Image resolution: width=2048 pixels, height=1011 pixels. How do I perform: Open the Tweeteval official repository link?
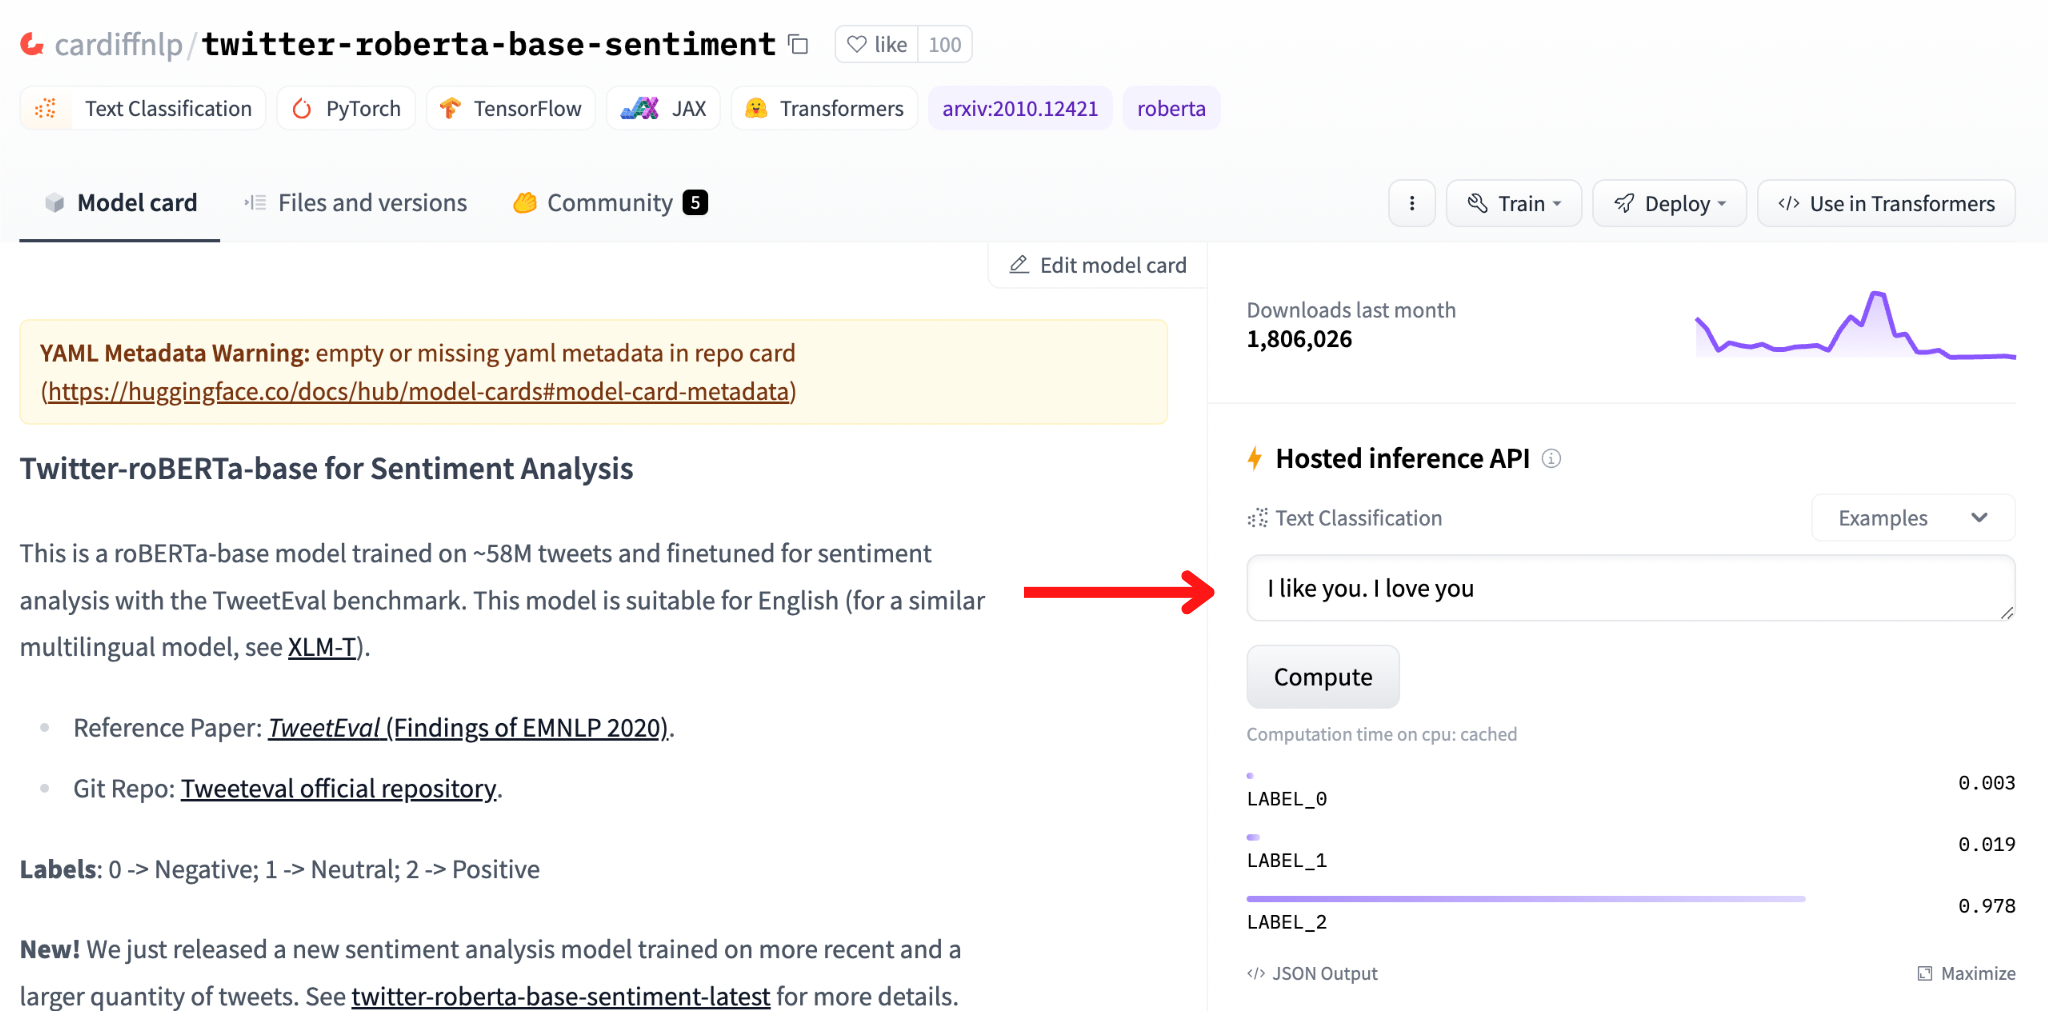(x=339, y=789)
